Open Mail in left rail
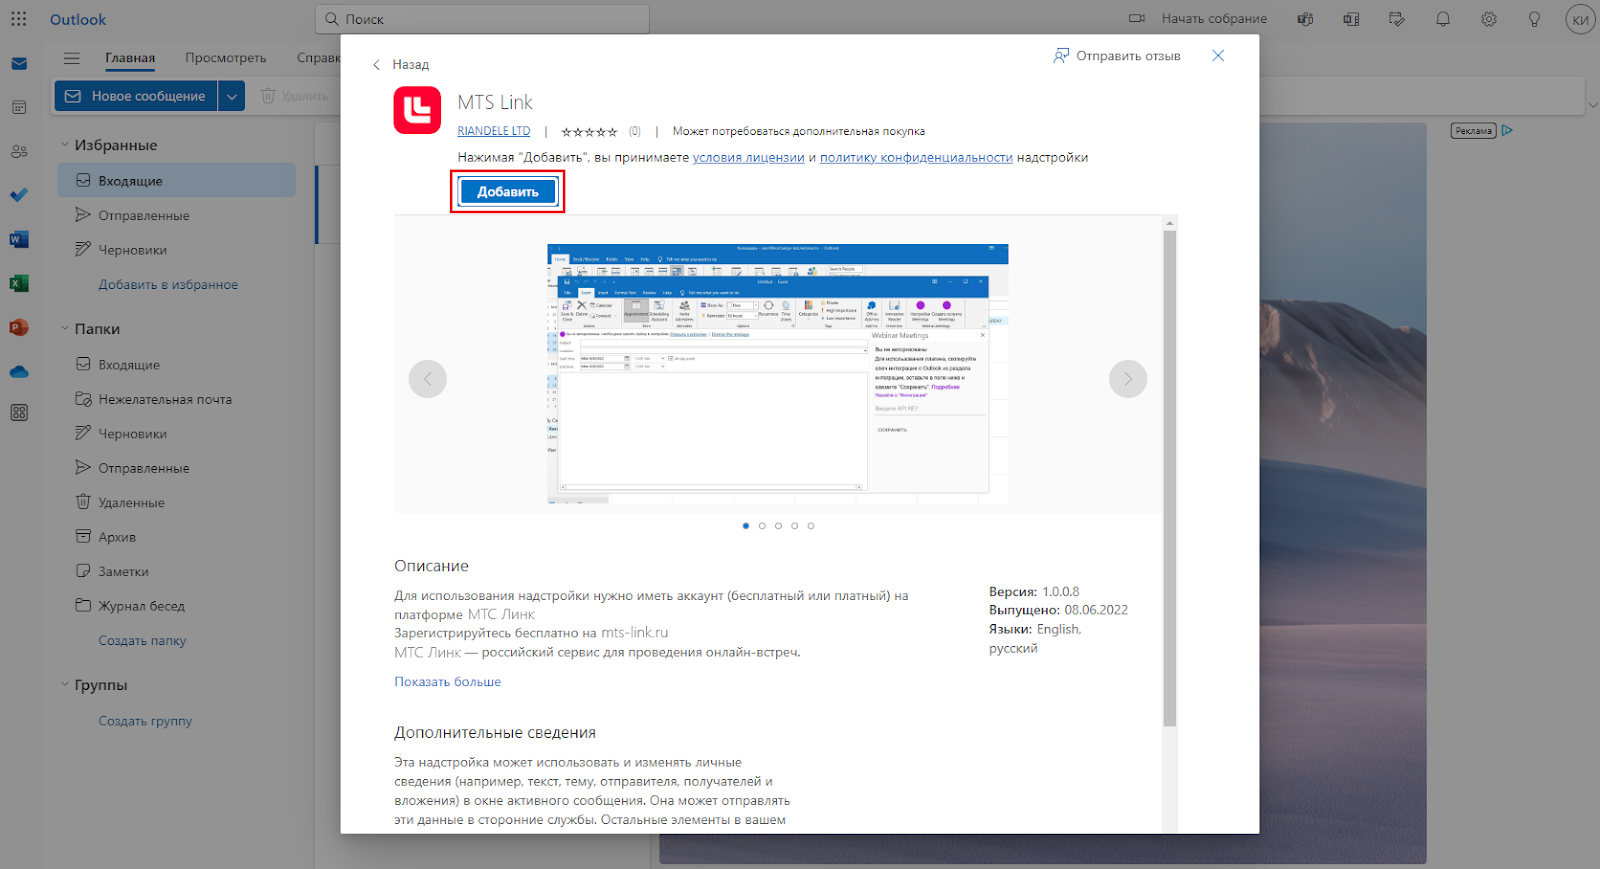The image size is (1600, 869). [19, 64]
